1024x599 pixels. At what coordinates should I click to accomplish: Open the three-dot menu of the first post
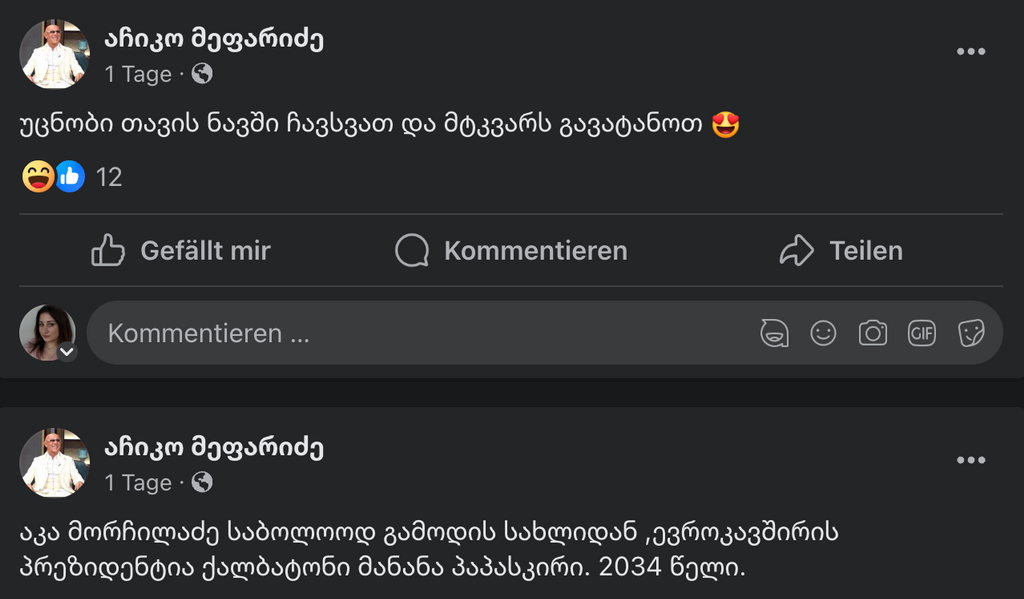pos(970,50)
